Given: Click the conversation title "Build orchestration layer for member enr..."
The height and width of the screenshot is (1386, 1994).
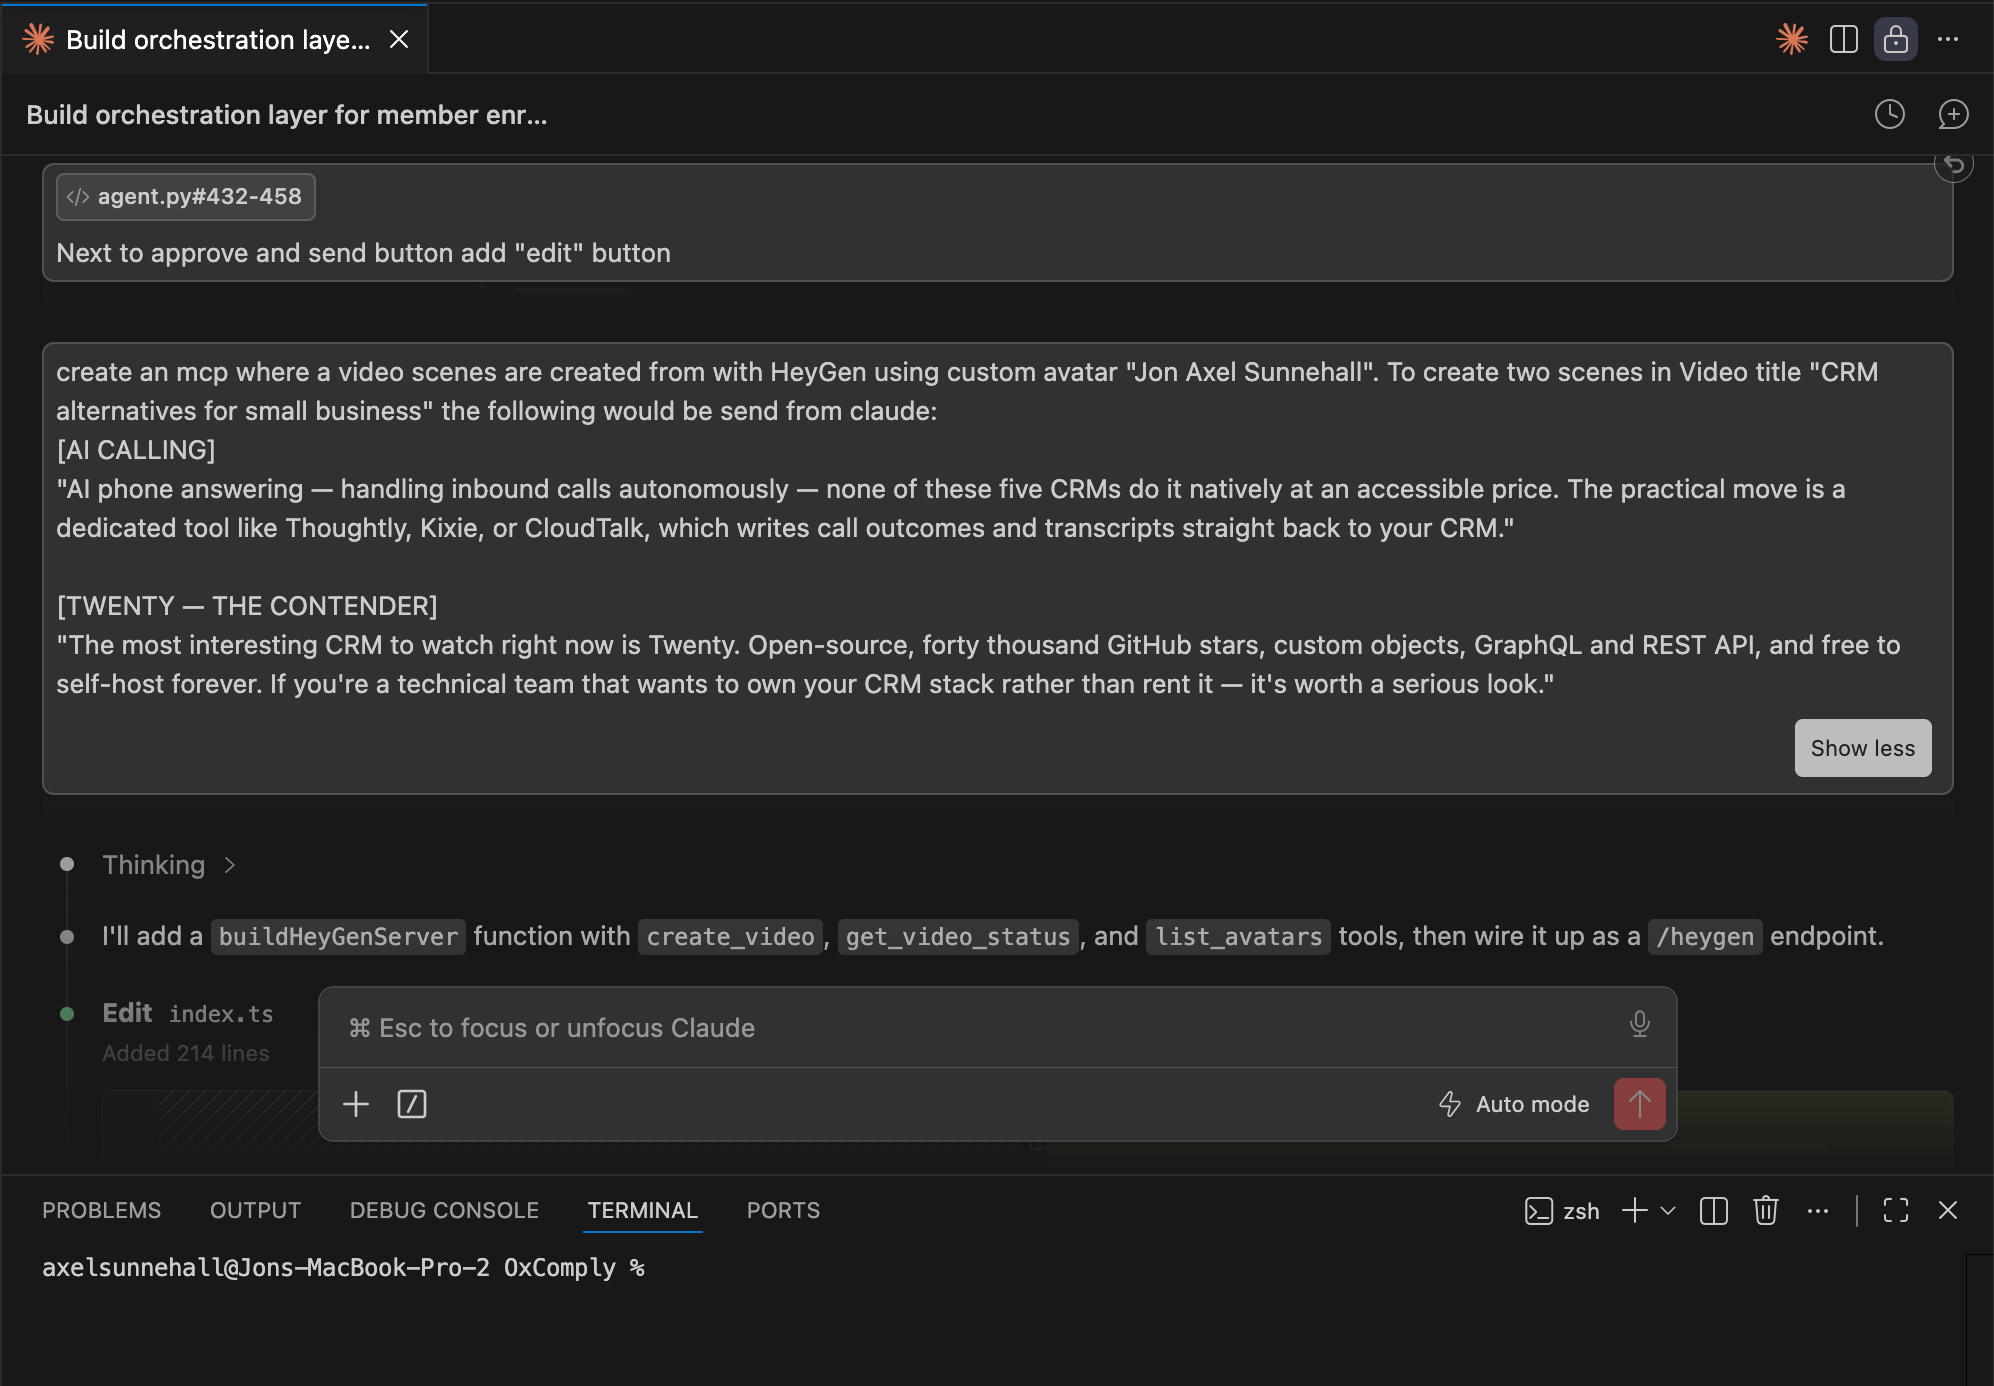Looking at the screenshot, I should [286, 115].
